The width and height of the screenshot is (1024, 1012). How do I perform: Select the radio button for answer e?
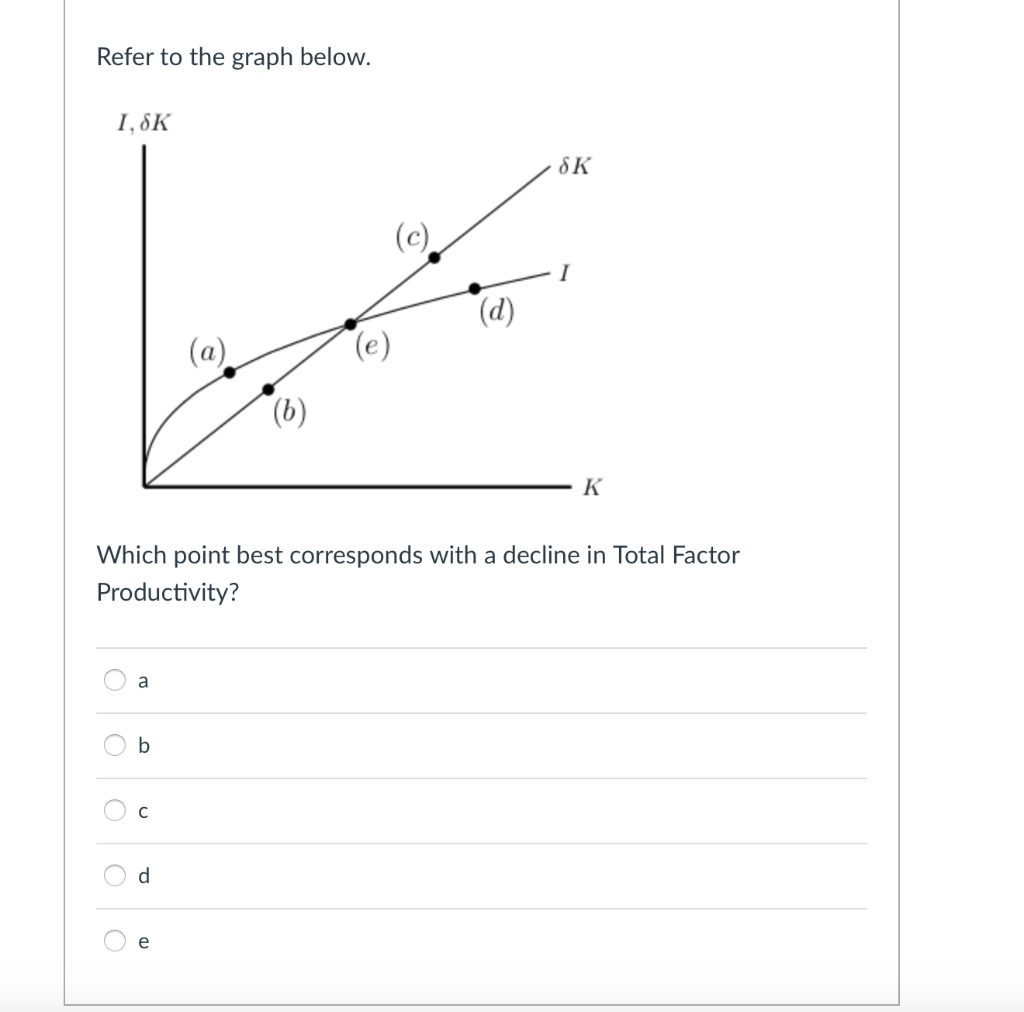(x=114, y=940)
